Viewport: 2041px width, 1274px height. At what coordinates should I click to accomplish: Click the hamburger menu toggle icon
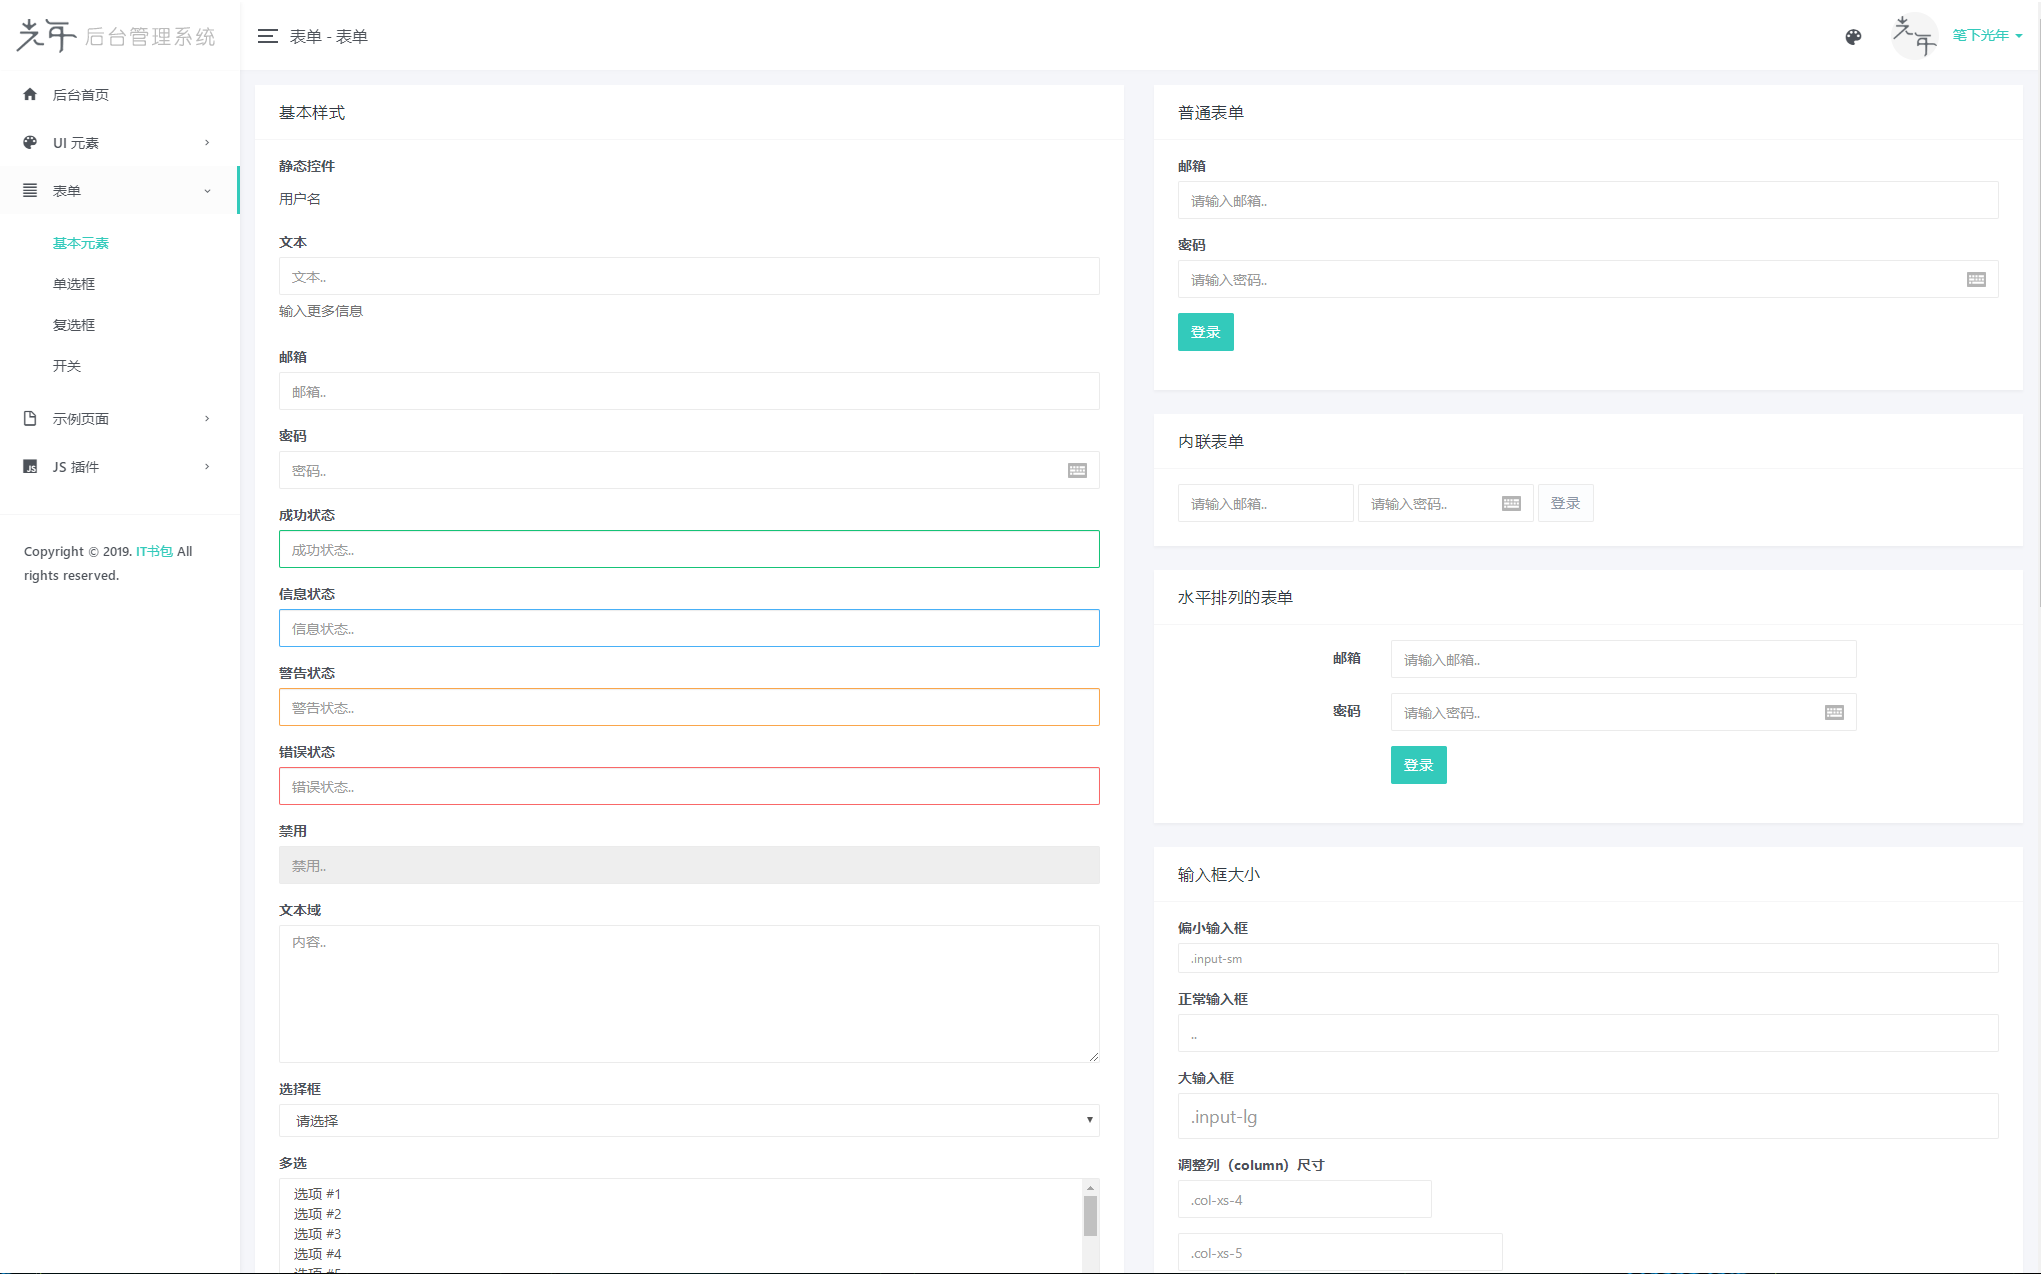(x=267, y=37)
